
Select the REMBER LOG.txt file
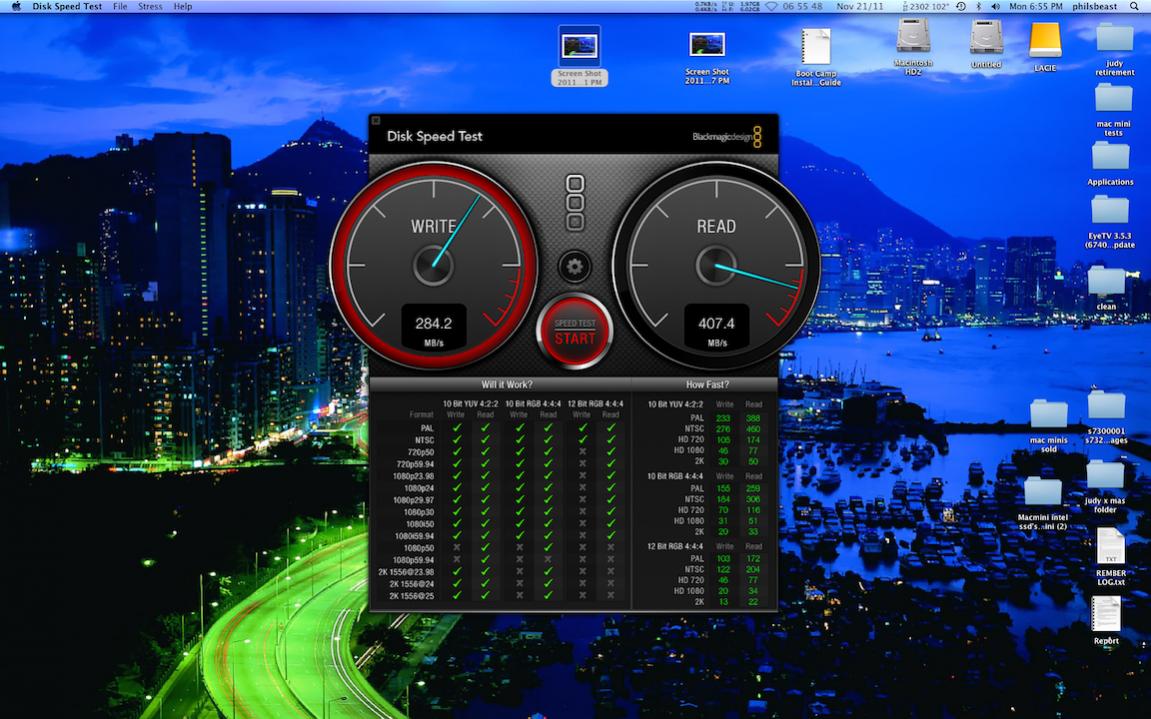[1111, 557]
